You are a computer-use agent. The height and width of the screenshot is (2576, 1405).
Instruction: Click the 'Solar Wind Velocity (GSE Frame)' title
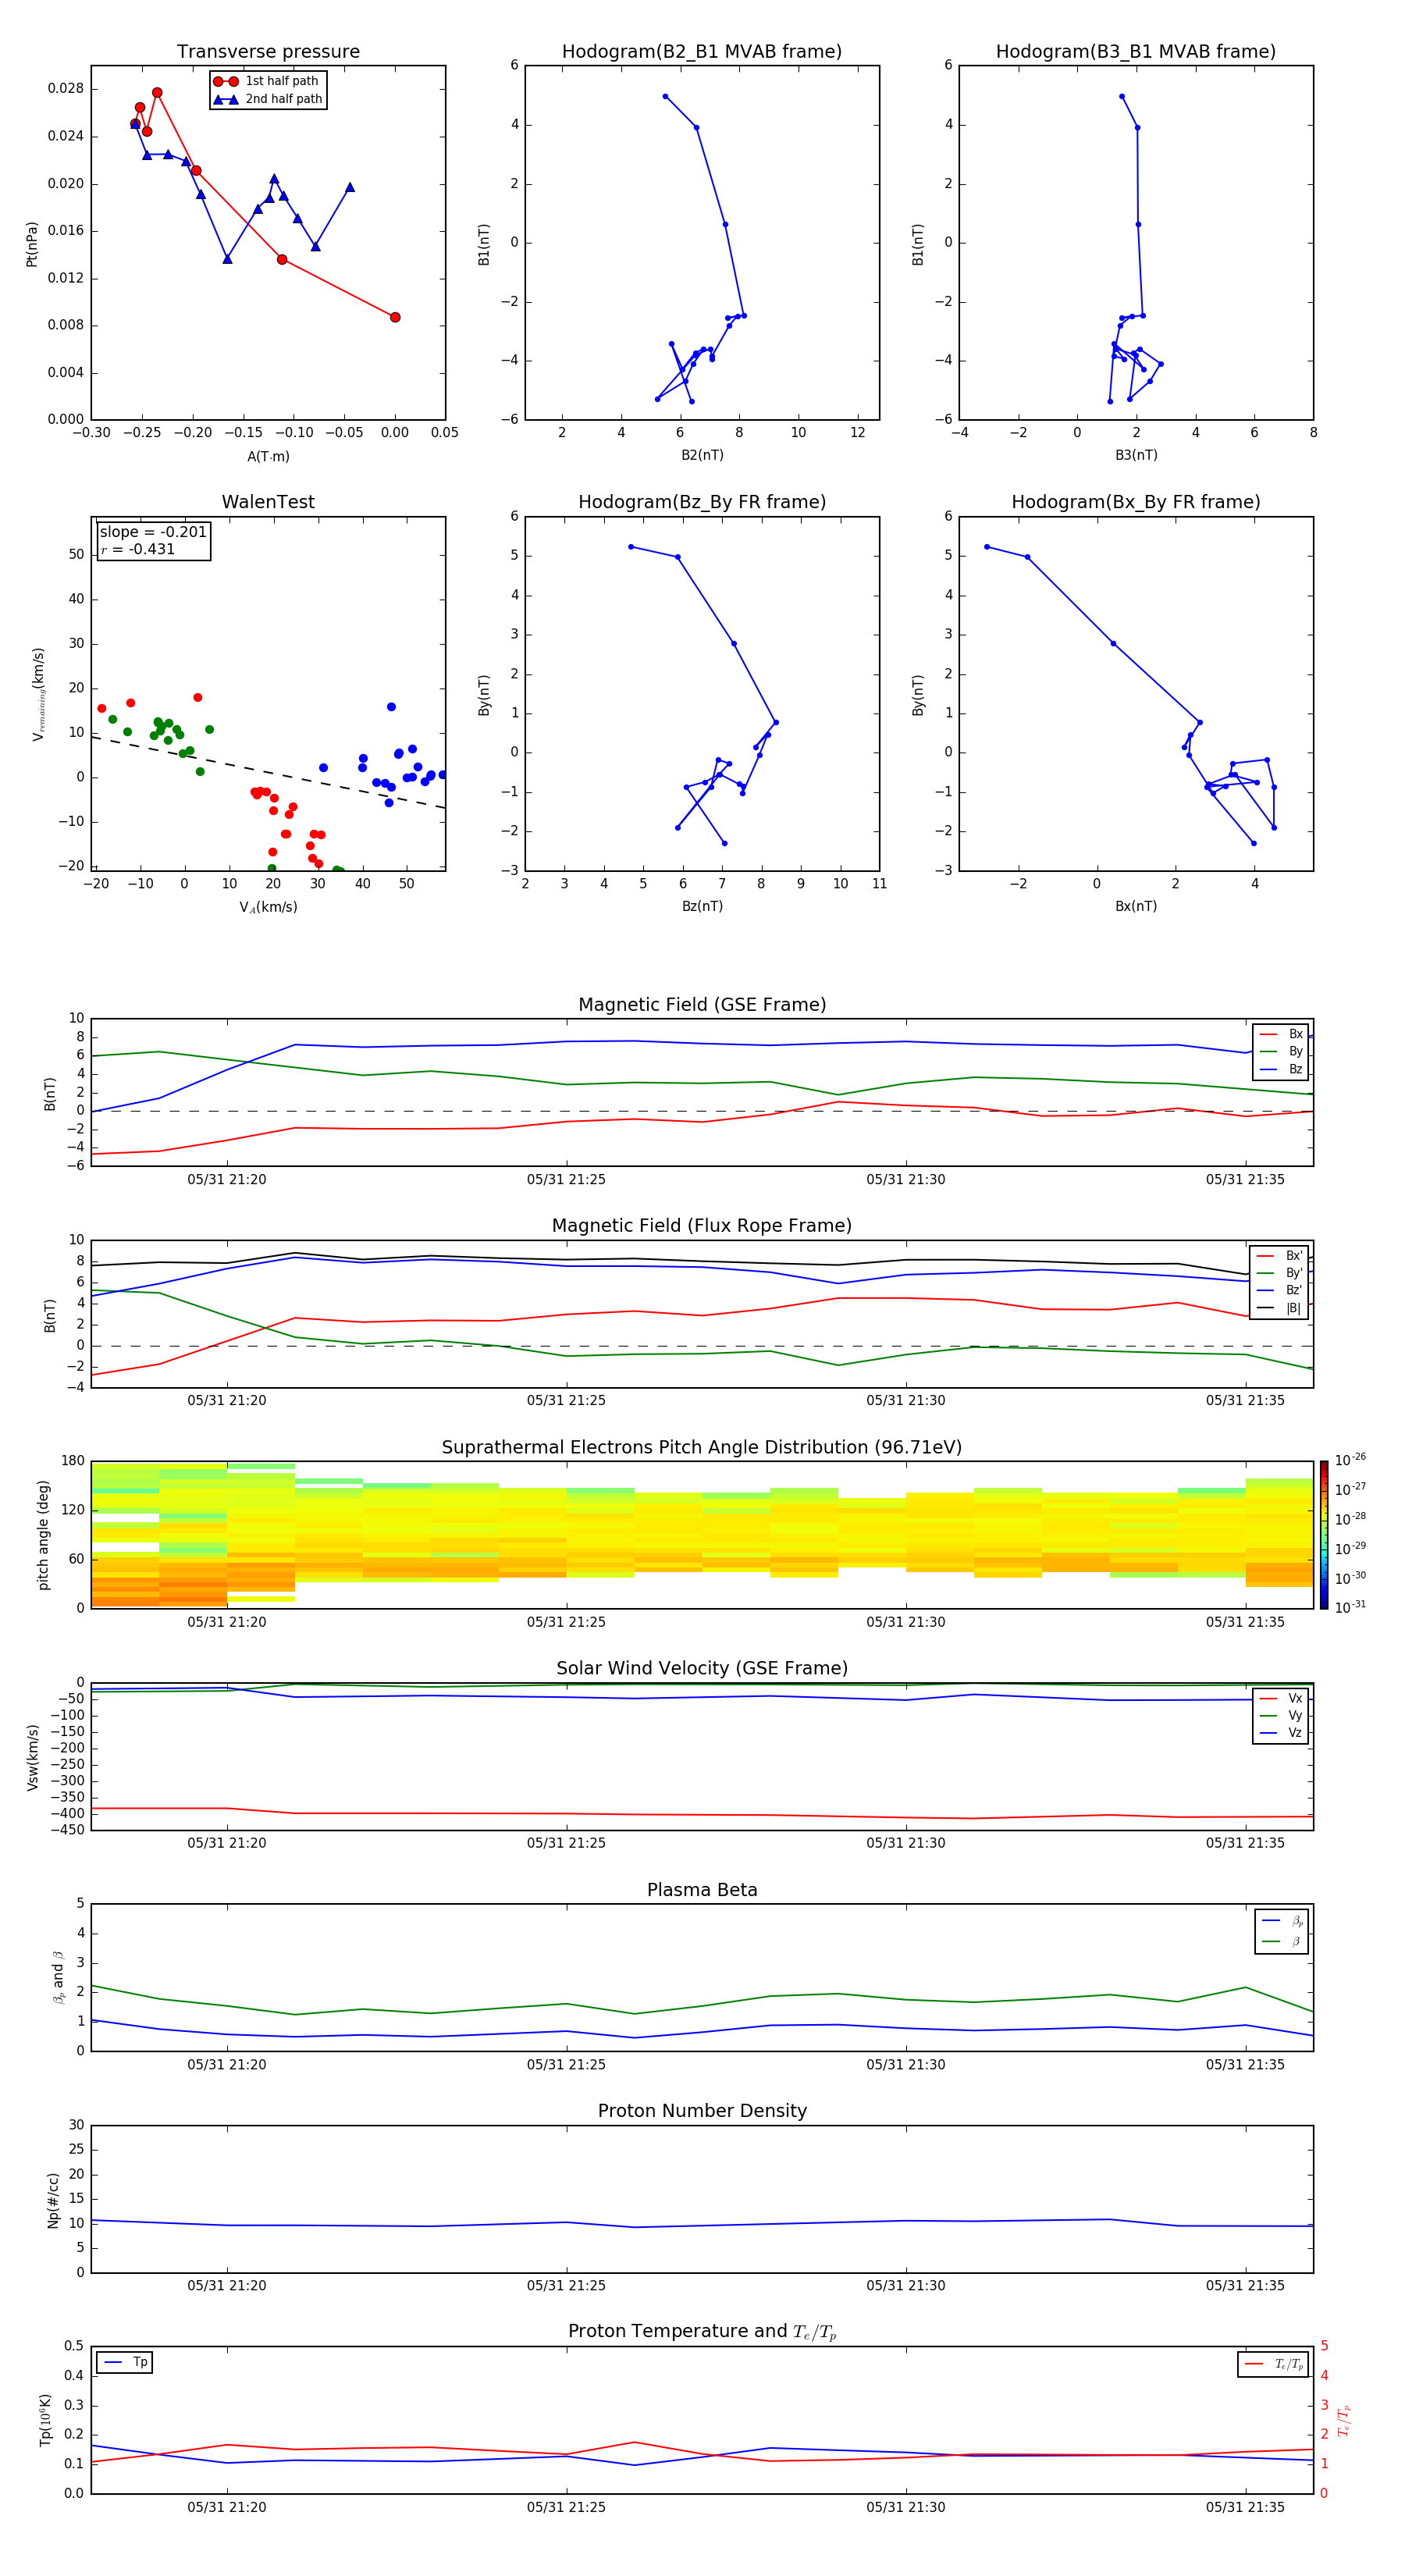(702, 1668)
